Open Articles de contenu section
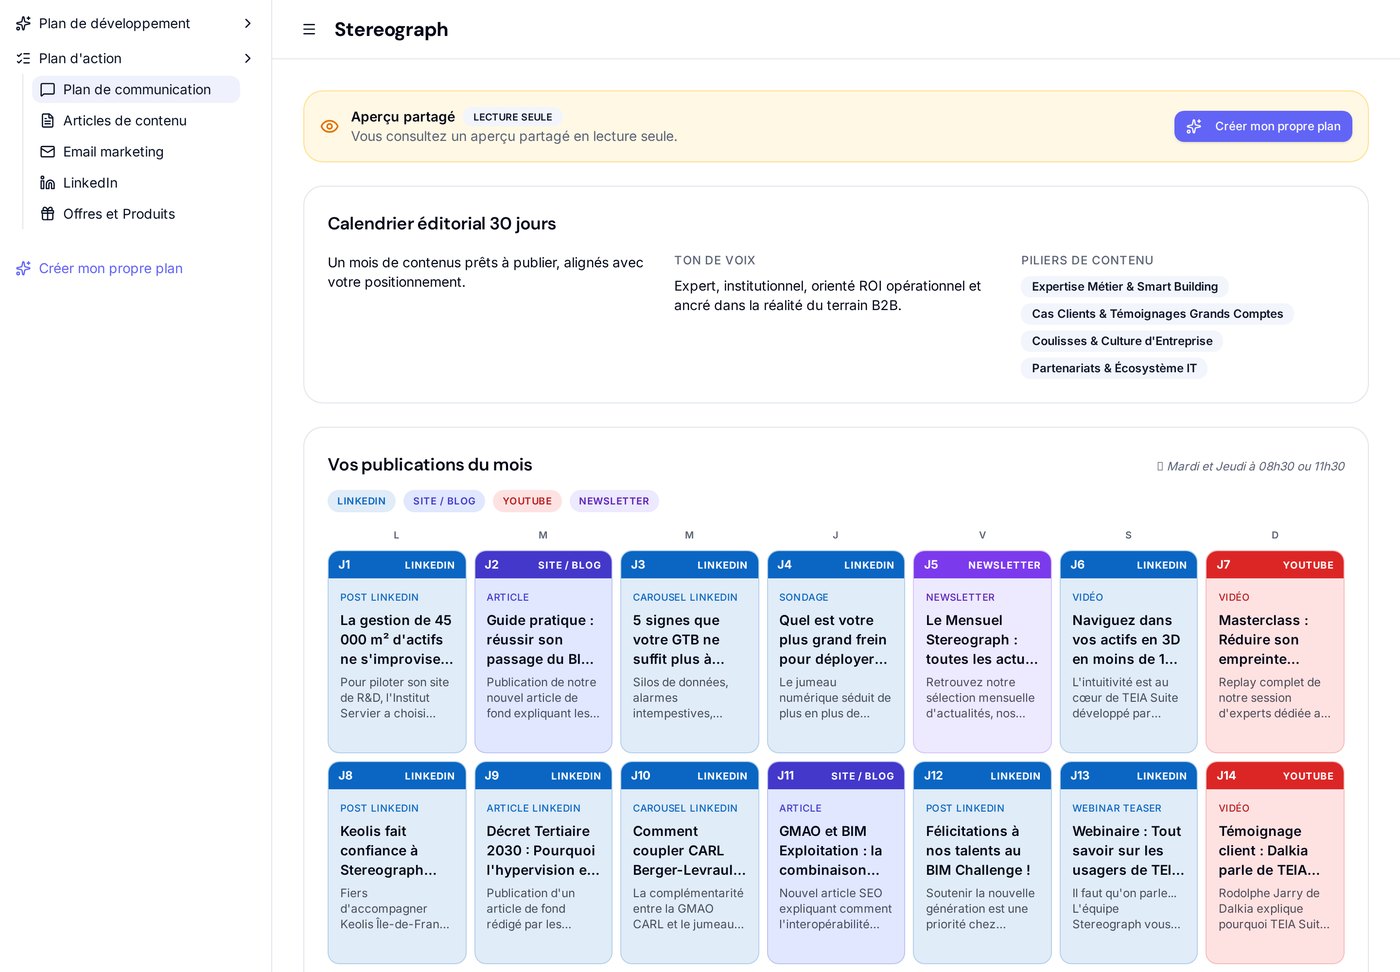 [x=136, y=121]
